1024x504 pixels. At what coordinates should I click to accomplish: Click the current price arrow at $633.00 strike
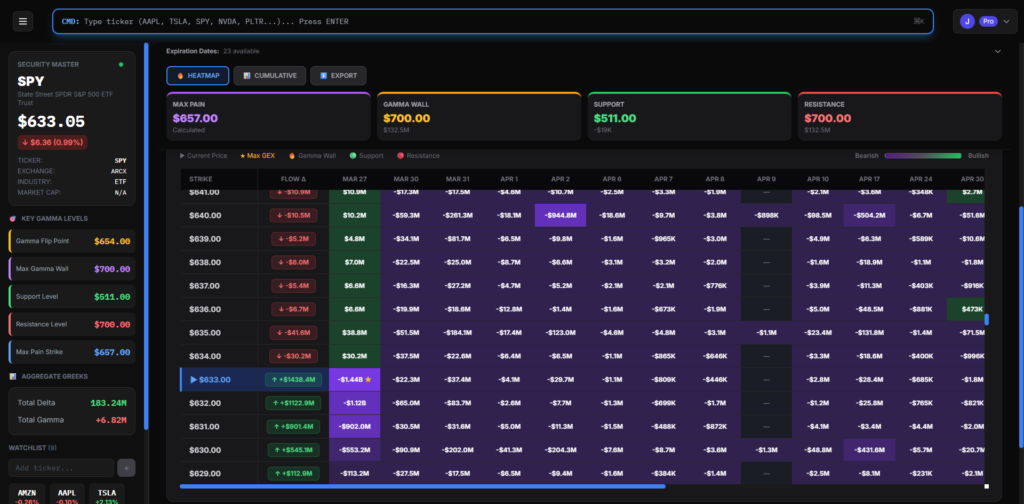(x=193, y=379)
